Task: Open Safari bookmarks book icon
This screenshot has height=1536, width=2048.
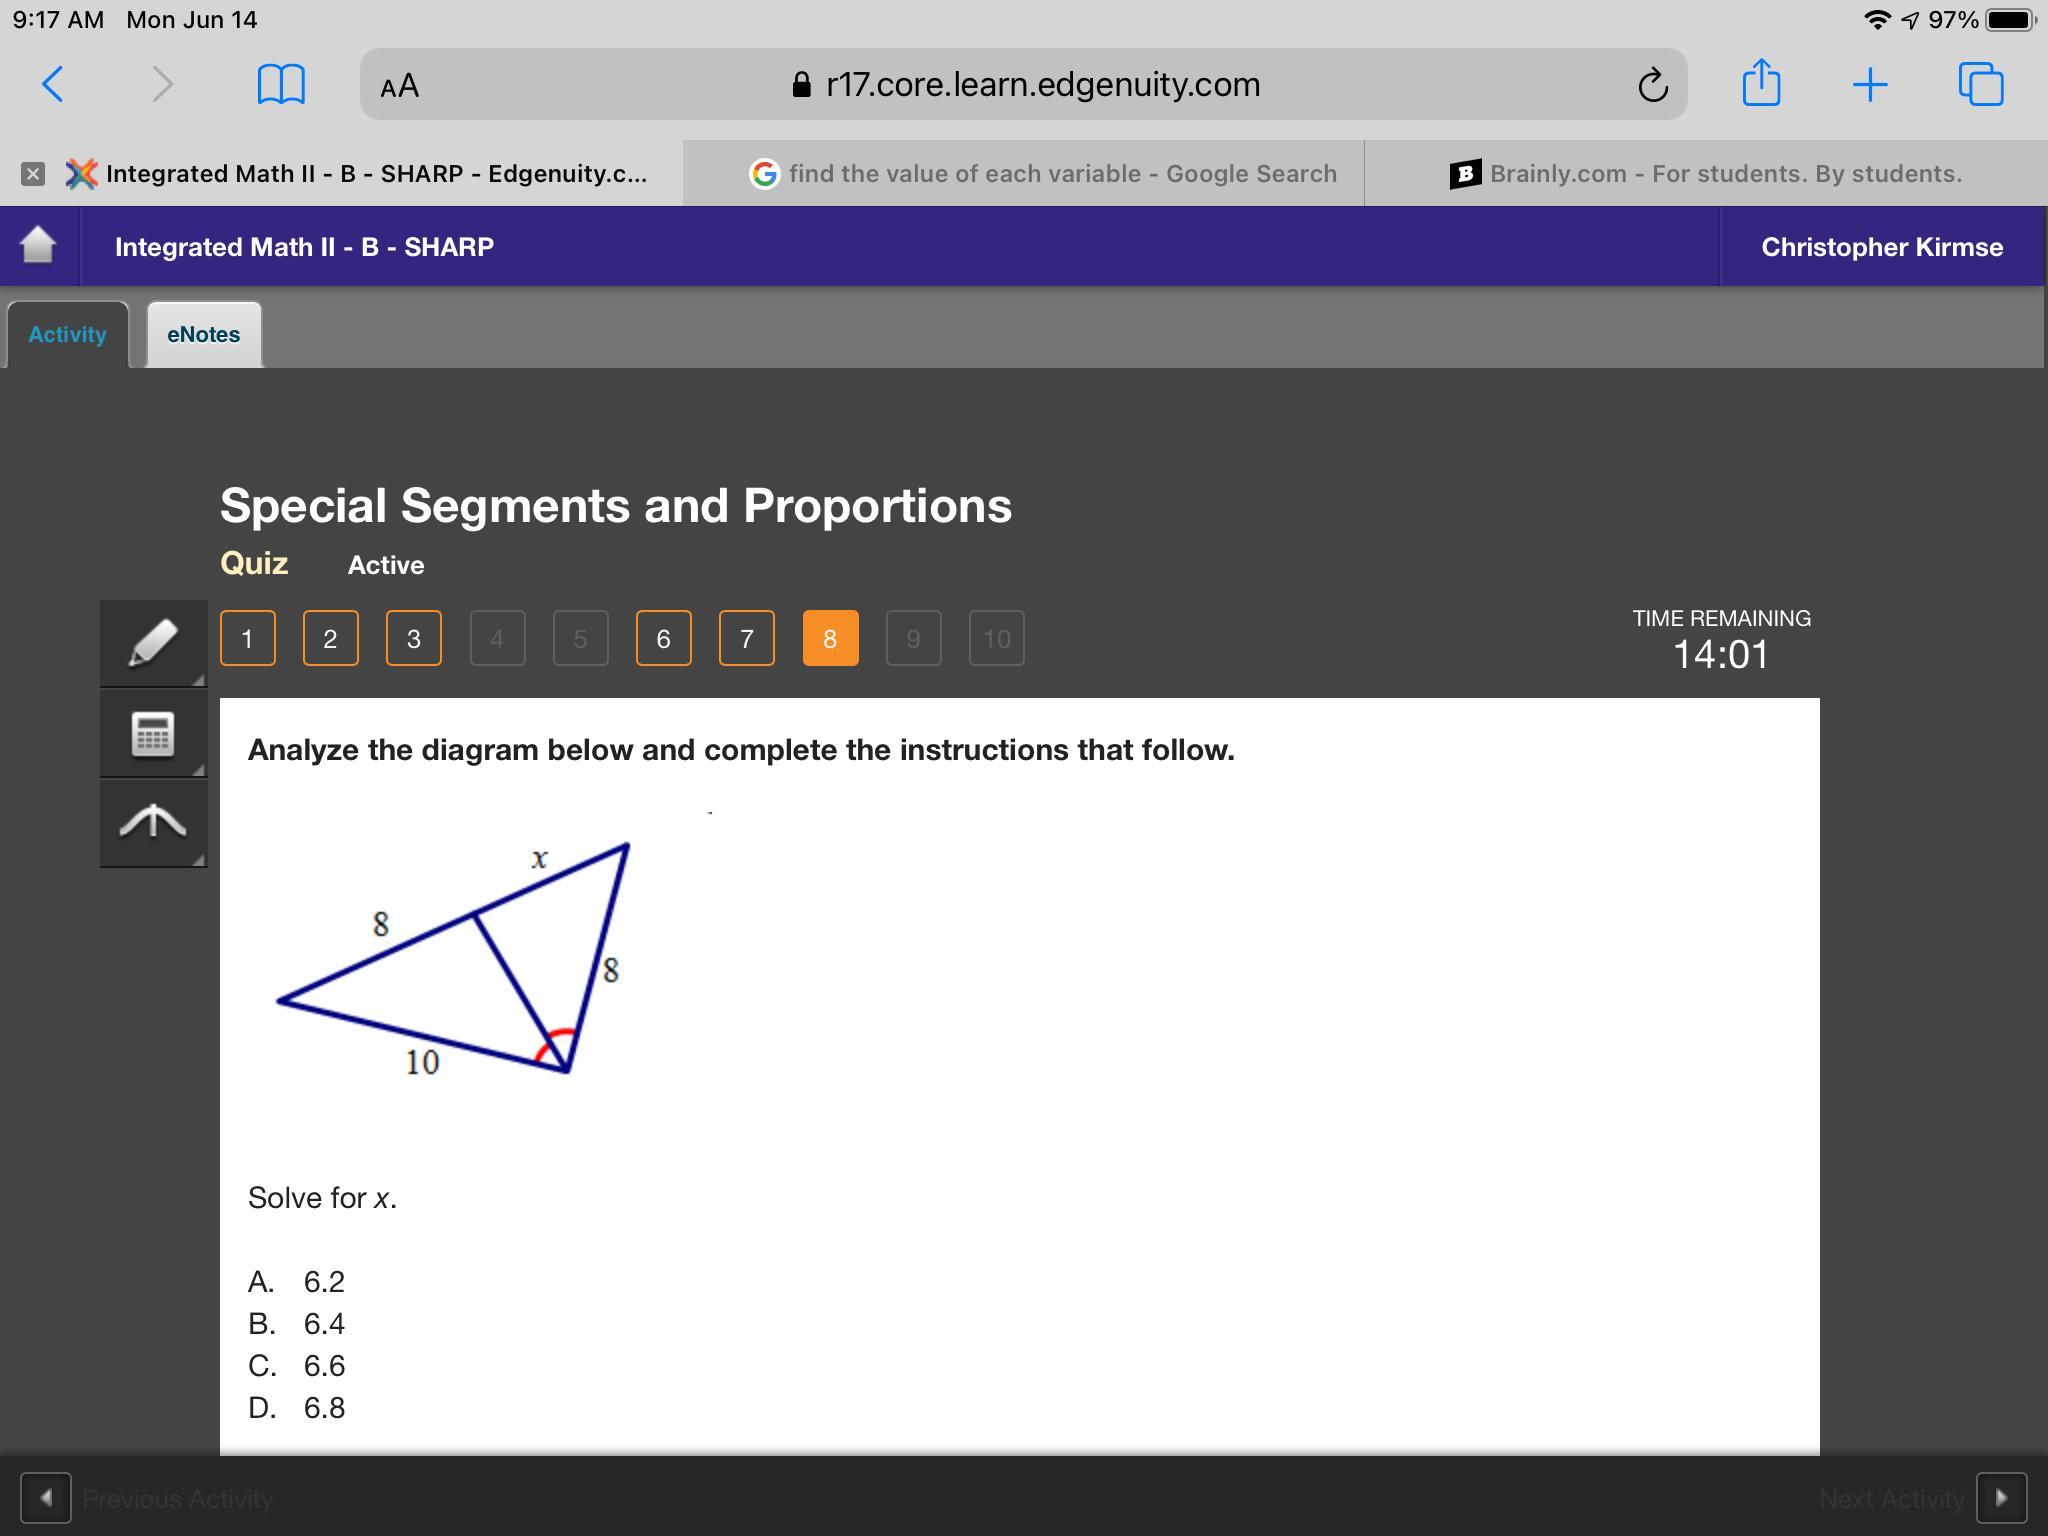Action: coord(281,84)
